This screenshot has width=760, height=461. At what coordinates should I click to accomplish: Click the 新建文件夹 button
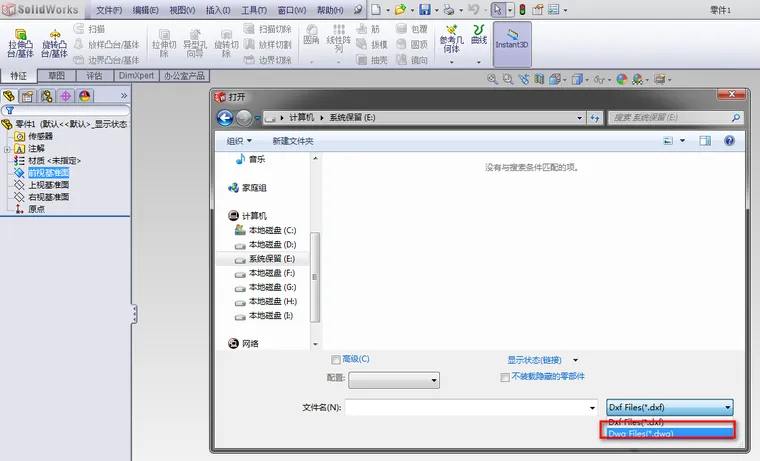click(293, 141)
